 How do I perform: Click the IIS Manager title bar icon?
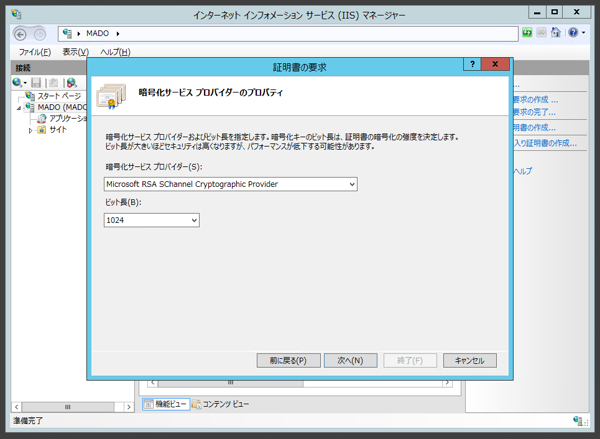[x=16, y=15]
